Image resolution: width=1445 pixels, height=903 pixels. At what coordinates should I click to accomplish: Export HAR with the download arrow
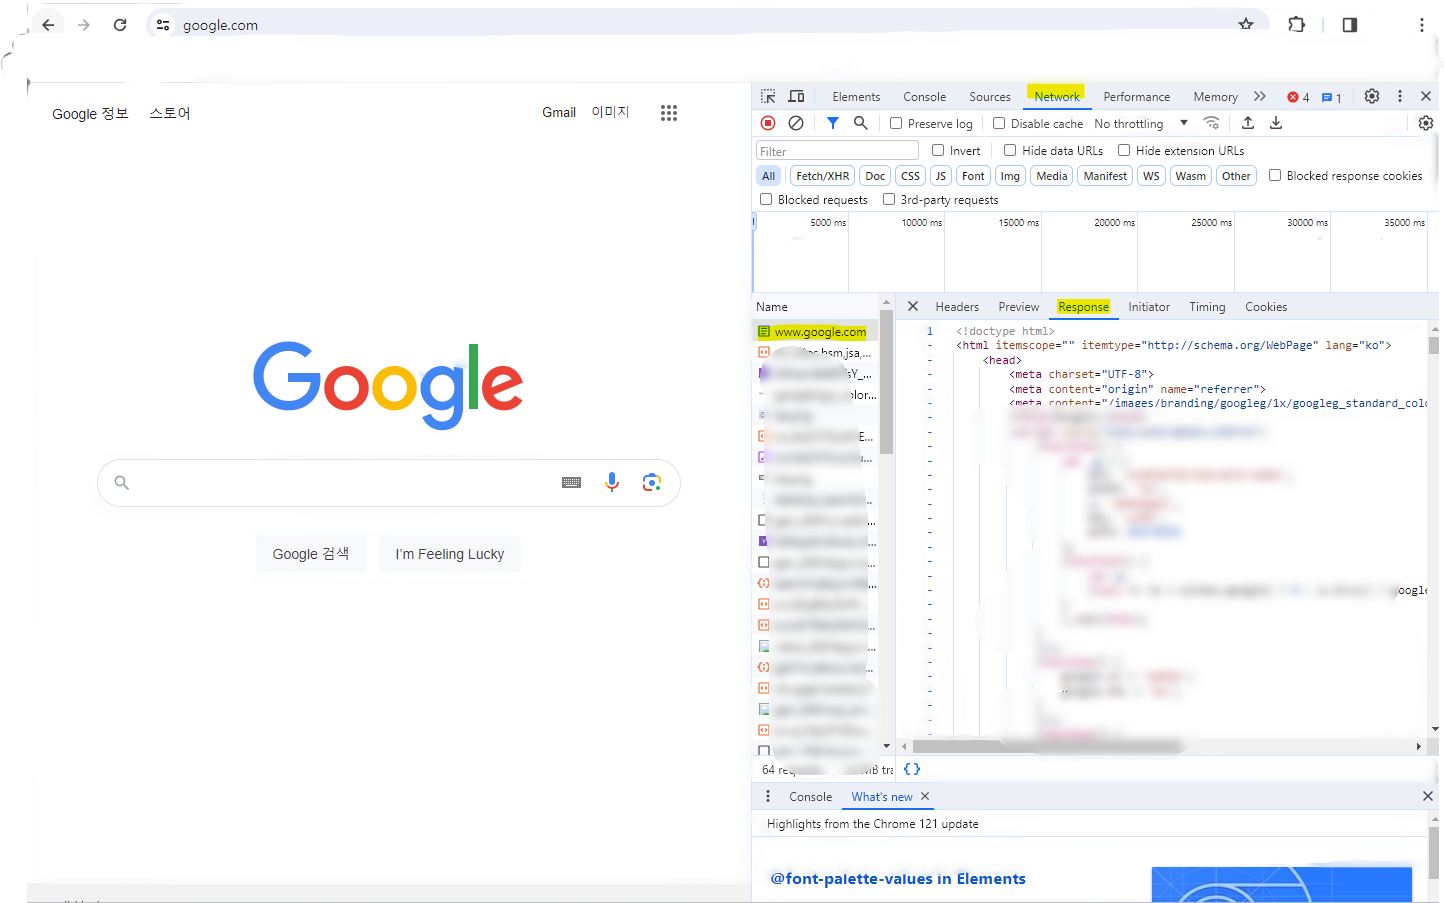(x=1276, y=123)
